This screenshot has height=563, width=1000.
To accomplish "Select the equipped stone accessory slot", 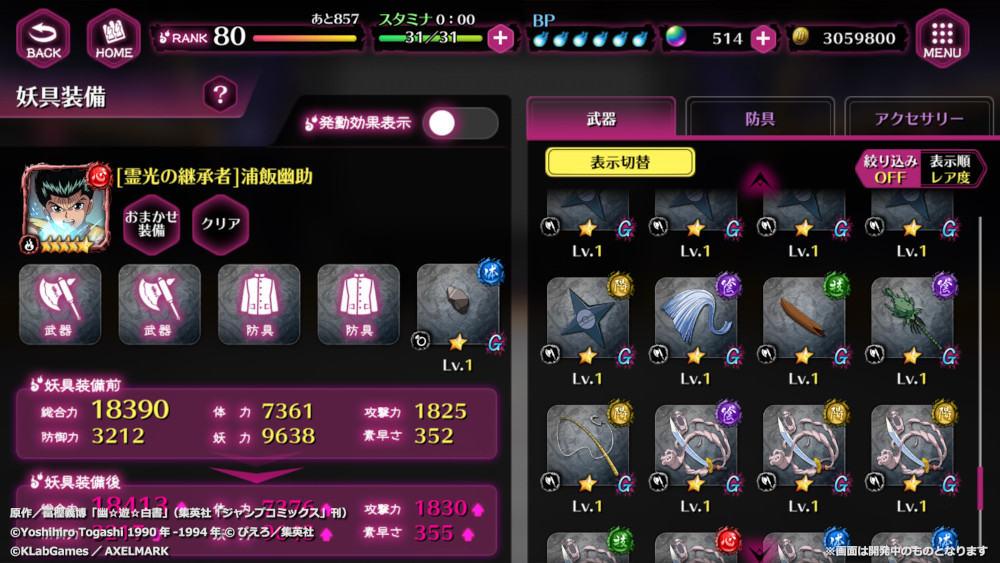I will (458, 306).
